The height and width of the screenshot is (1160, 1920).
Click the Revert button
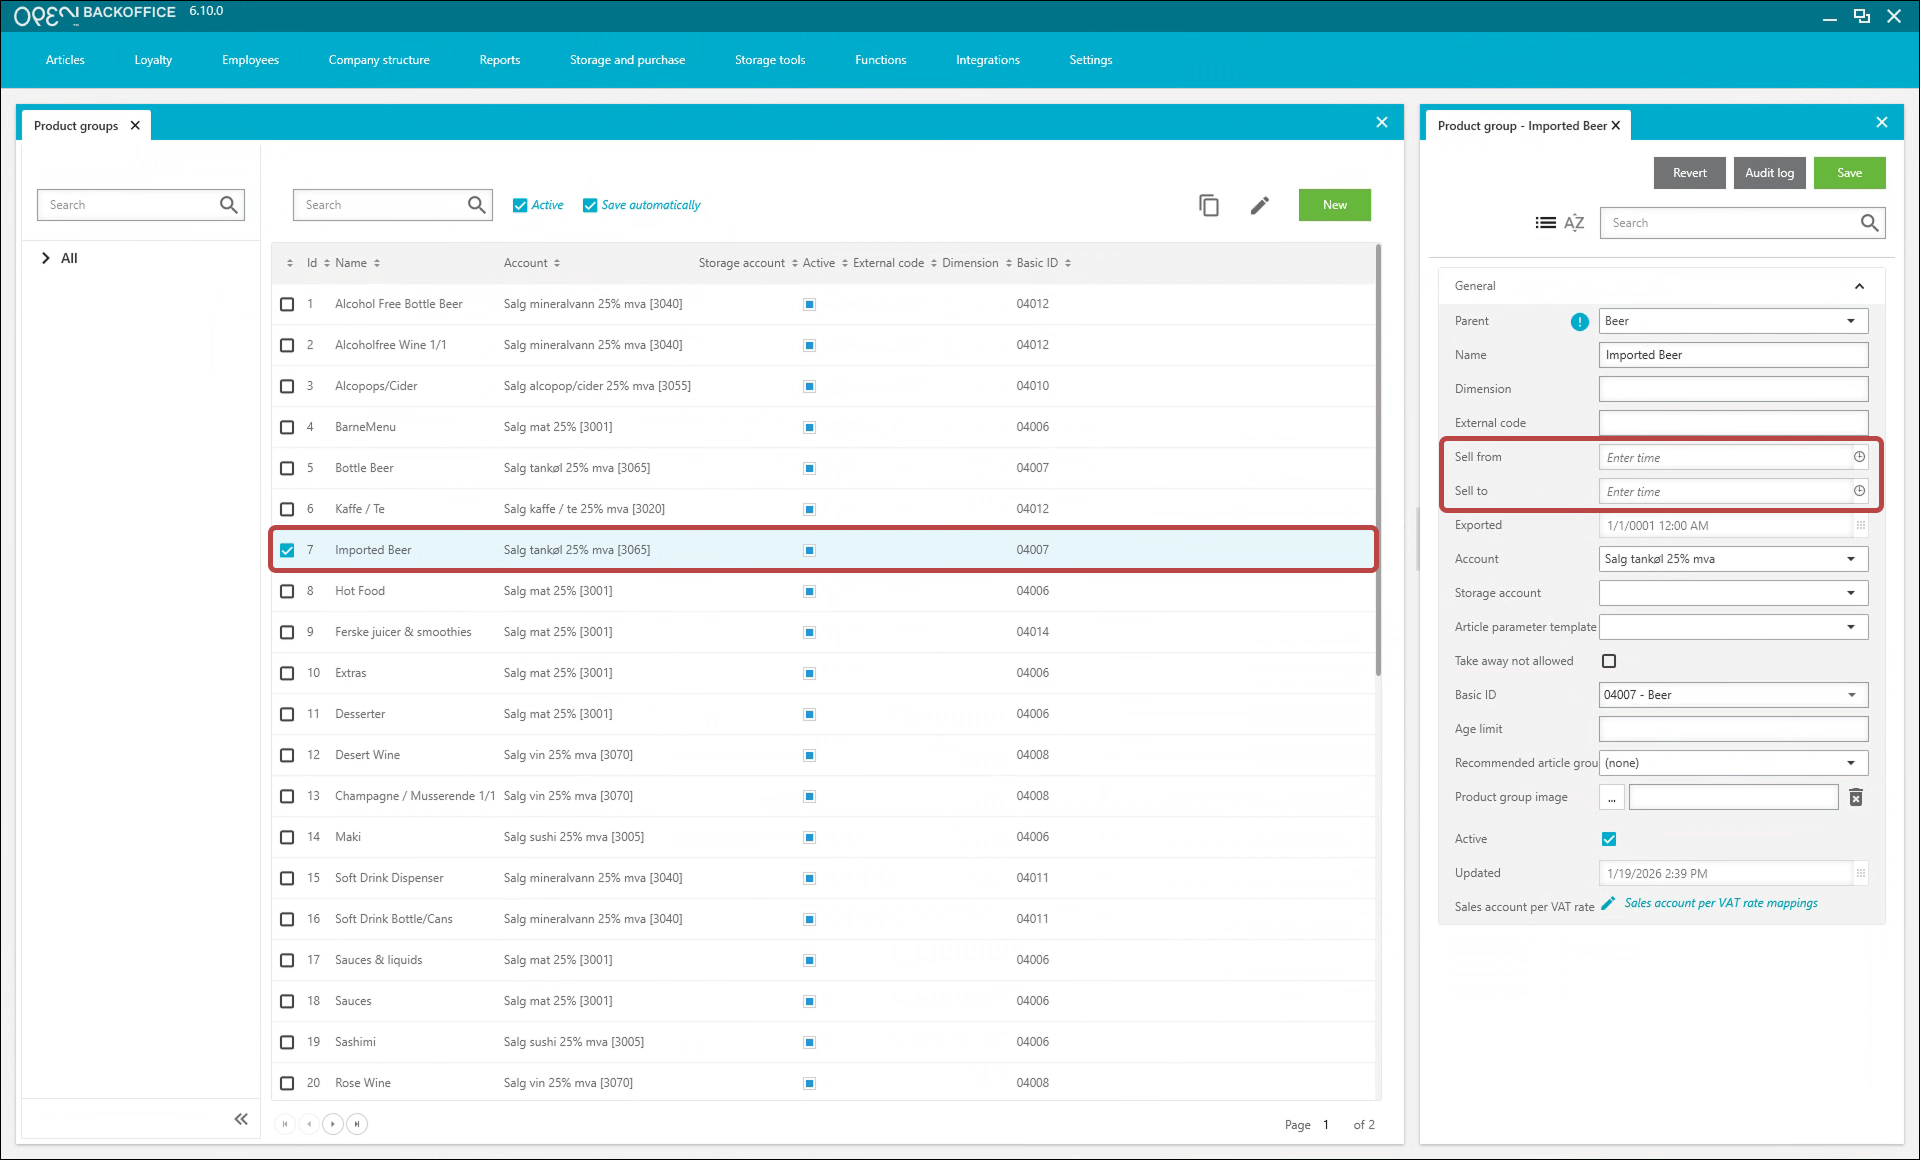coord(1690,173)
